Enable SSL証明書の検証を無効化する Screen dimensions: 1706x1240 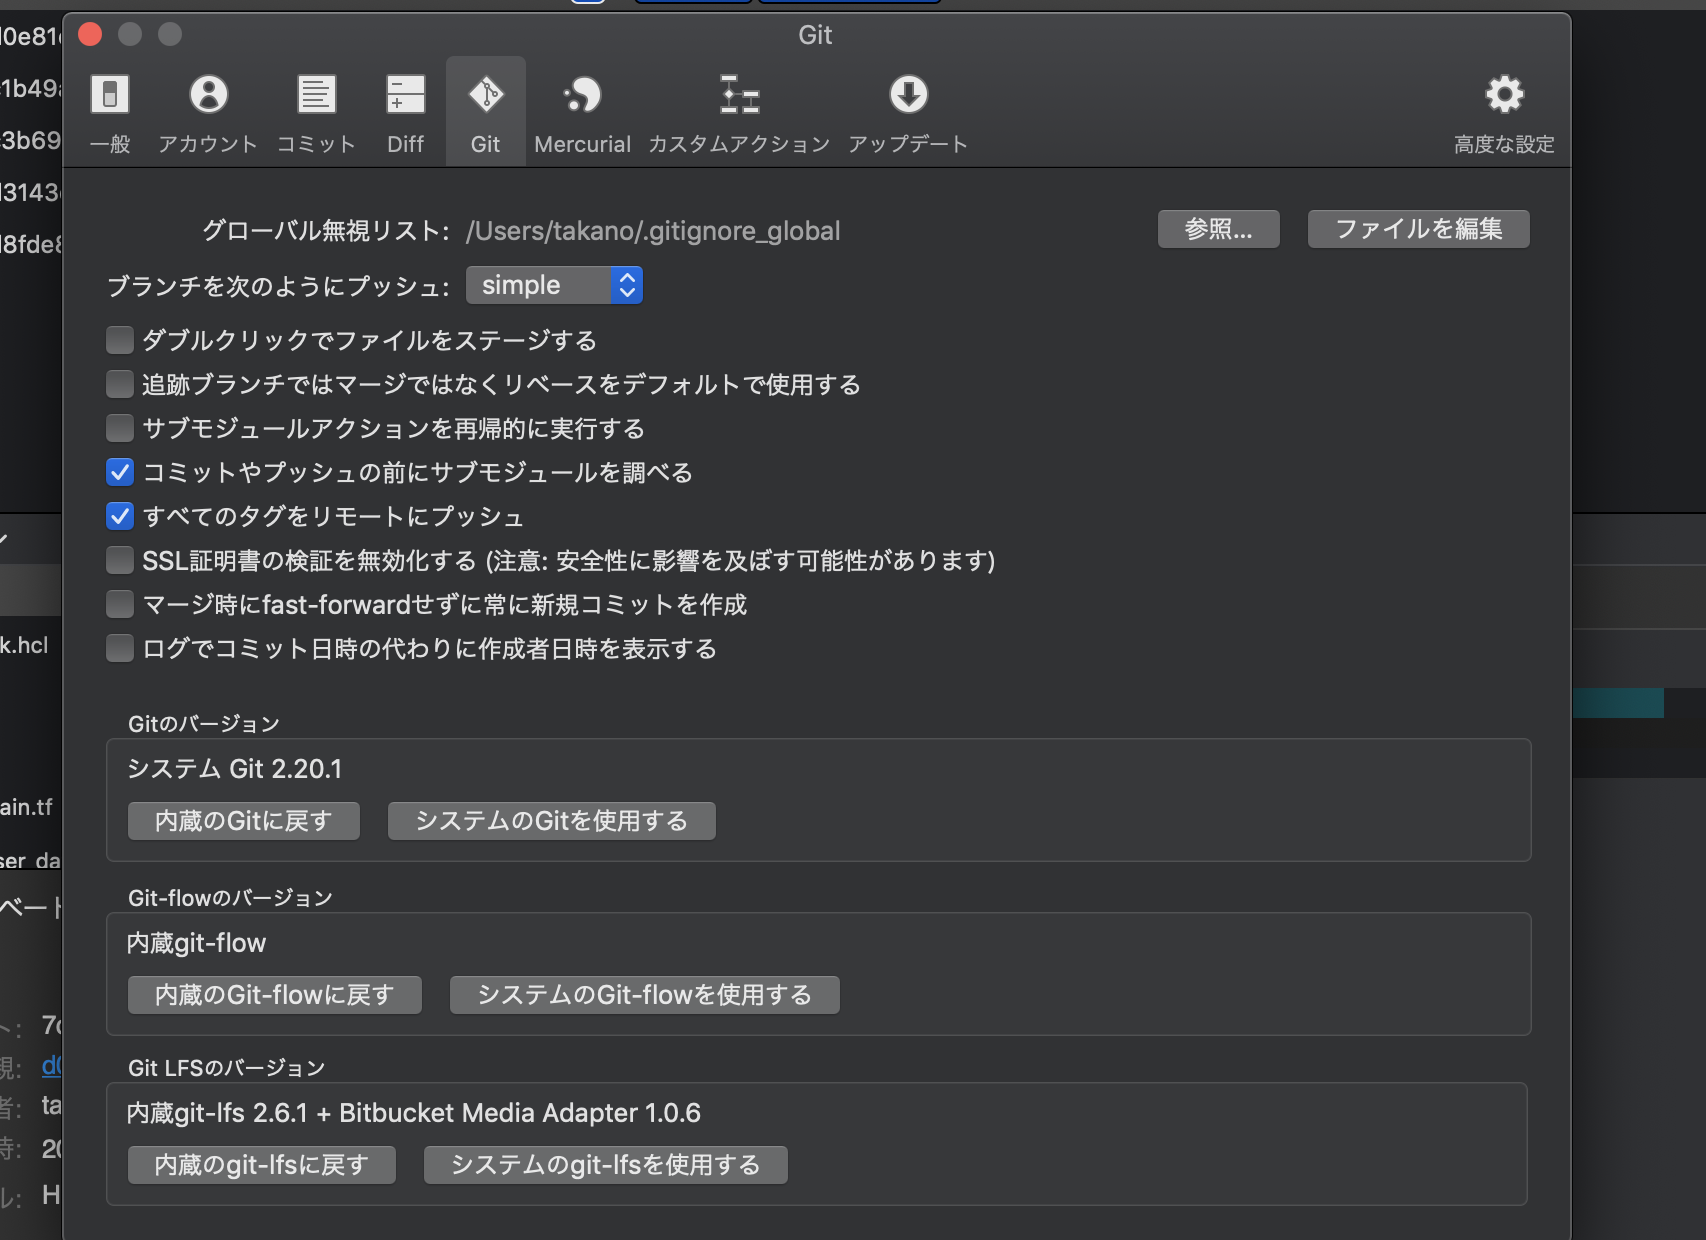tap(119, 560)
